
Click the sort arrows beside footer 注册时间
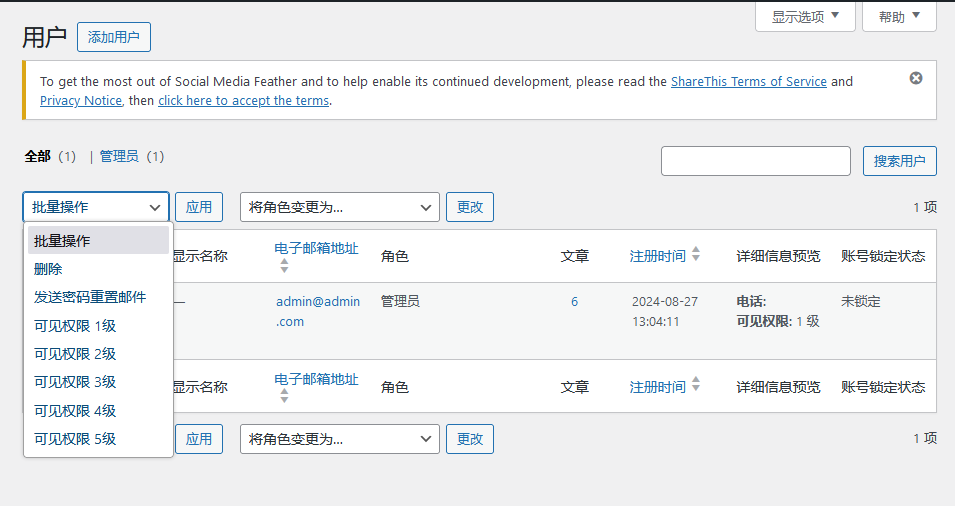[696, 385]
